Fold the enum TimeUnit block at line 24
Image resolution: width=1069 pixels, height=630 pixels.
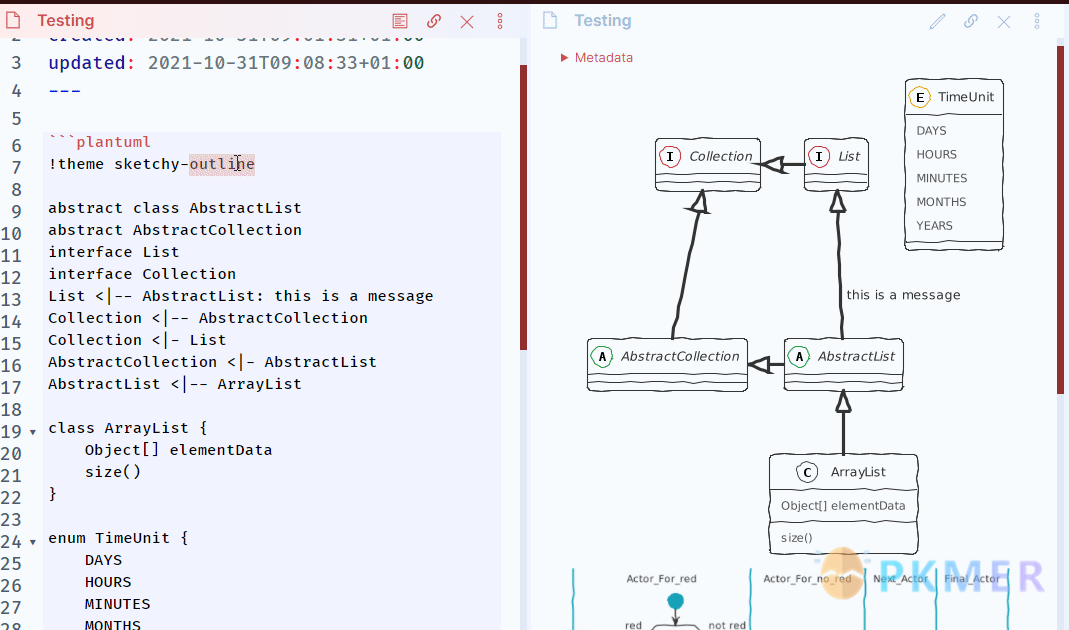[32, 543]
